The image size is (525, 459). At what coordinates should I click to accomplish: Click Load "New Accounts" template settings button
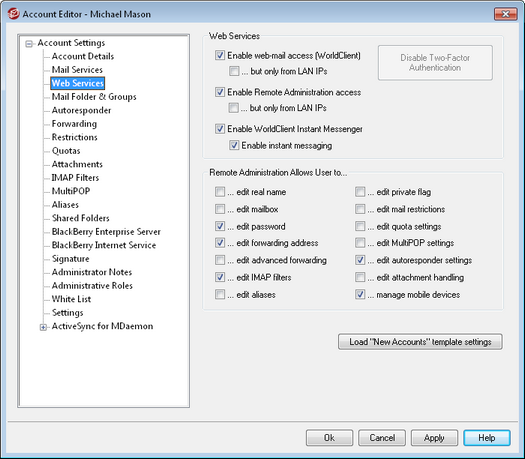tap(420, 342)
